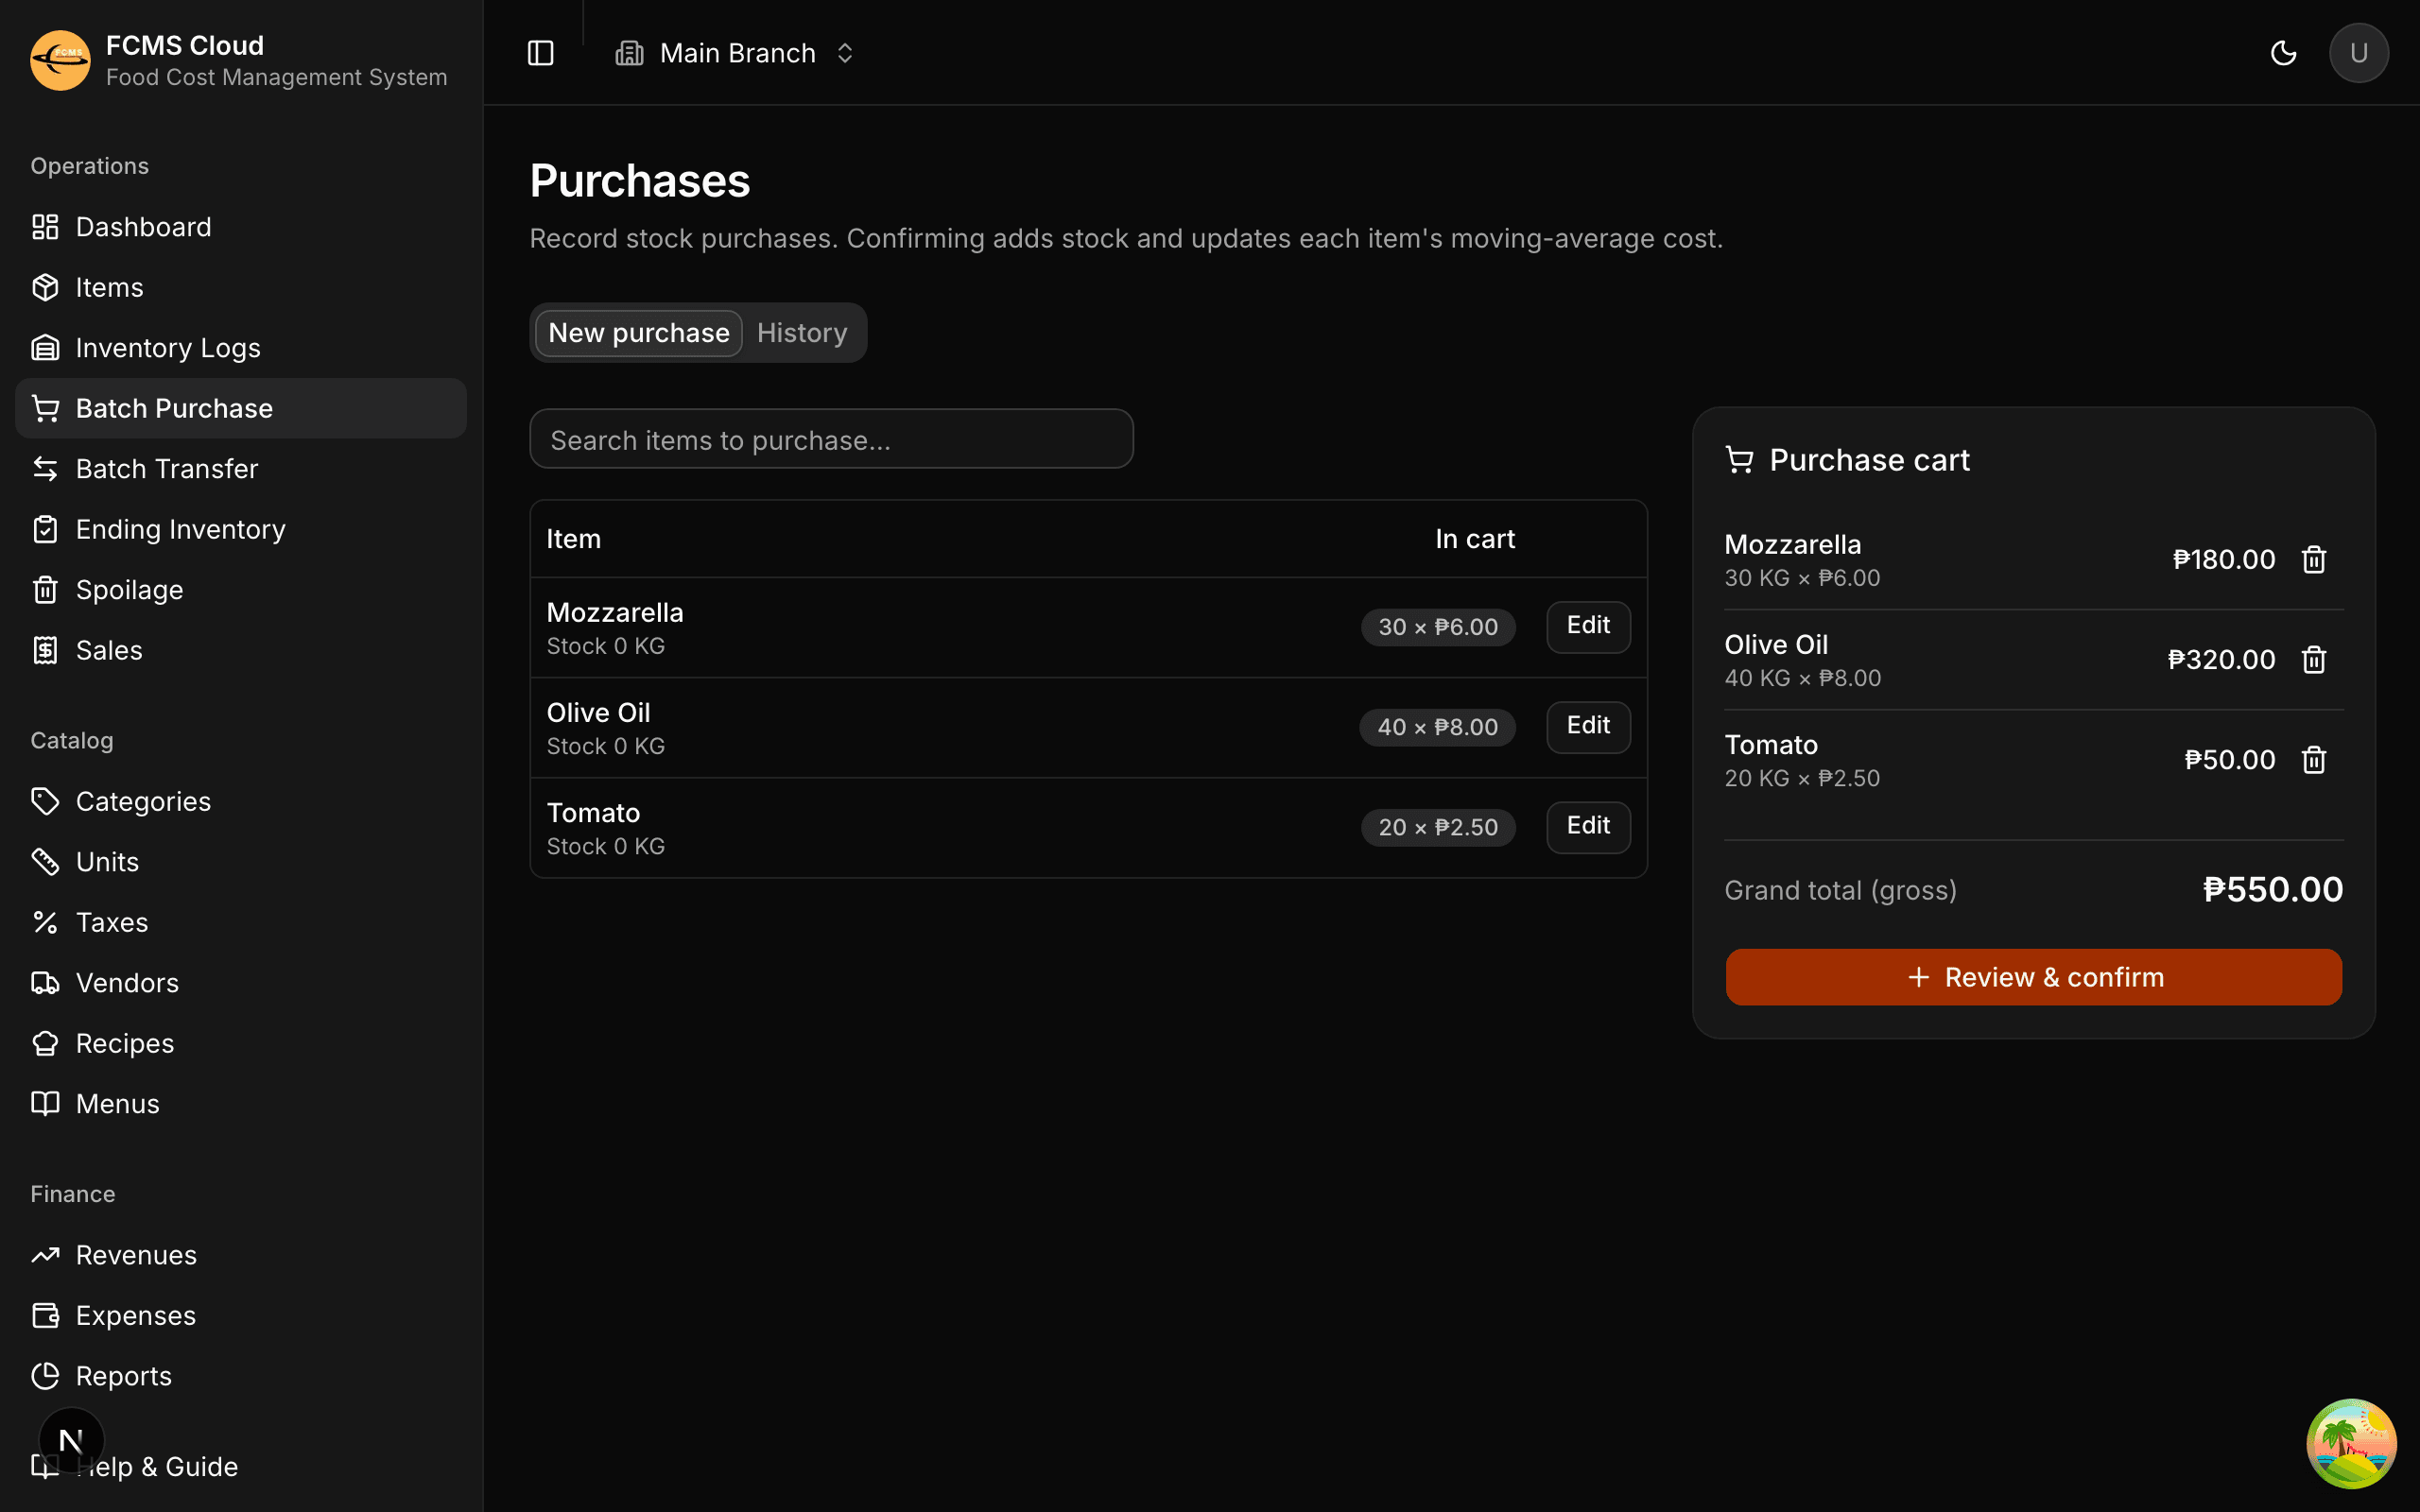Click the beach palm tree widget
2420x1512 pixels.
point(2351,1443)
